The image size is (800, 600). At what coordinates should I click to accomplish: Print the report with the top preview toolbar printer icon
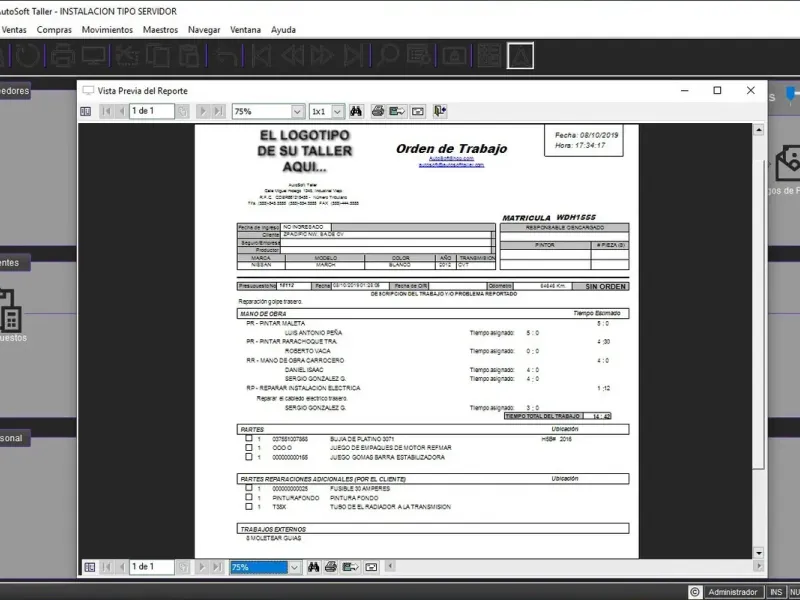[378, 111]
